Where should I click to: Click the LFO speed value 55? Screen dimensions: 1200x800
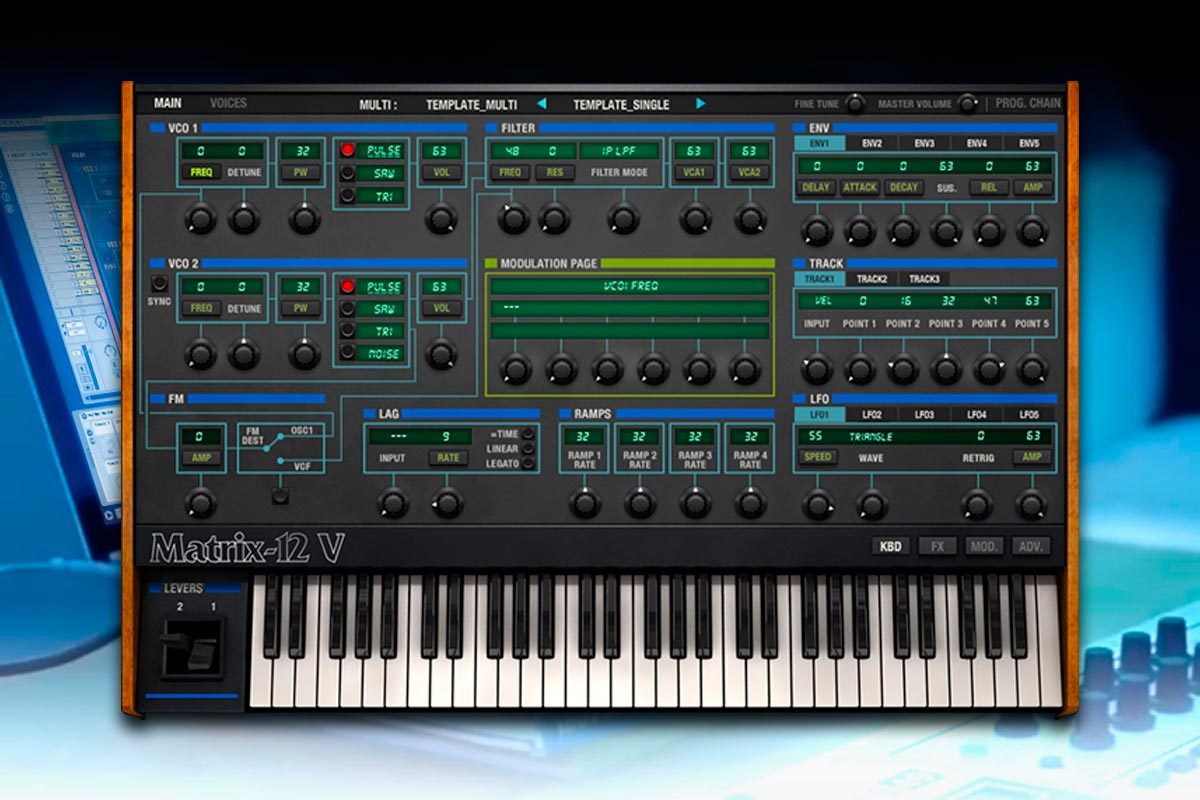815,436
